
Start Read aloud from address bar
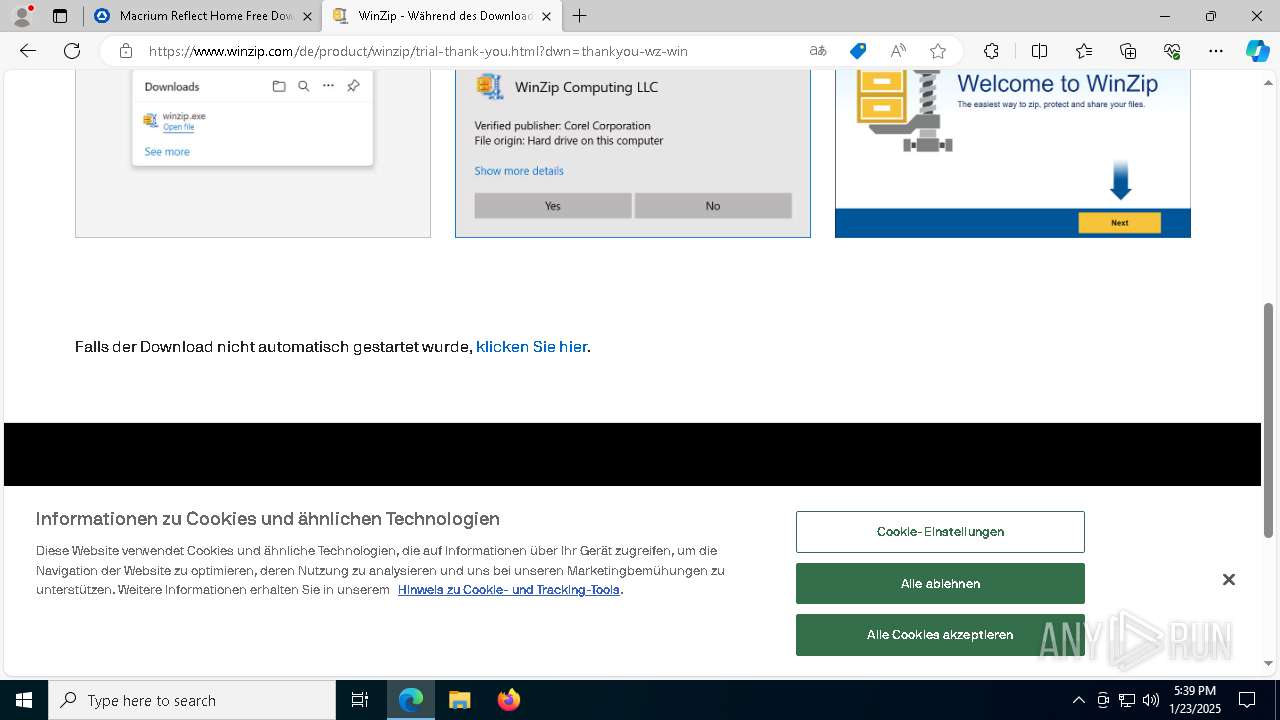(x=898, y=51)
